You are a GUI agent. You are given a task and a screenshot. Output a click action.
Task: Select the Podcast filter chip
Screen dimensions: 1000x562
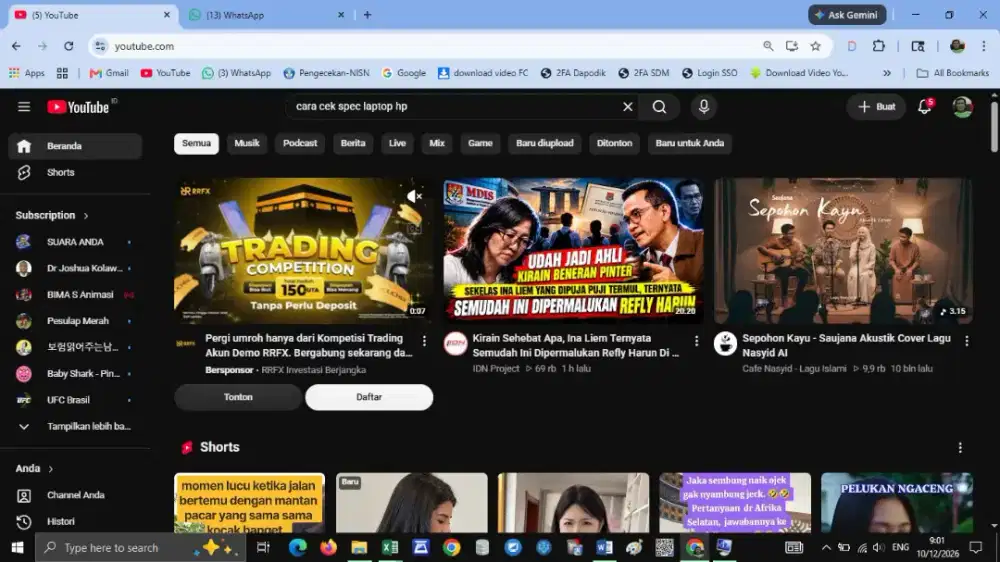coord(300,144)
